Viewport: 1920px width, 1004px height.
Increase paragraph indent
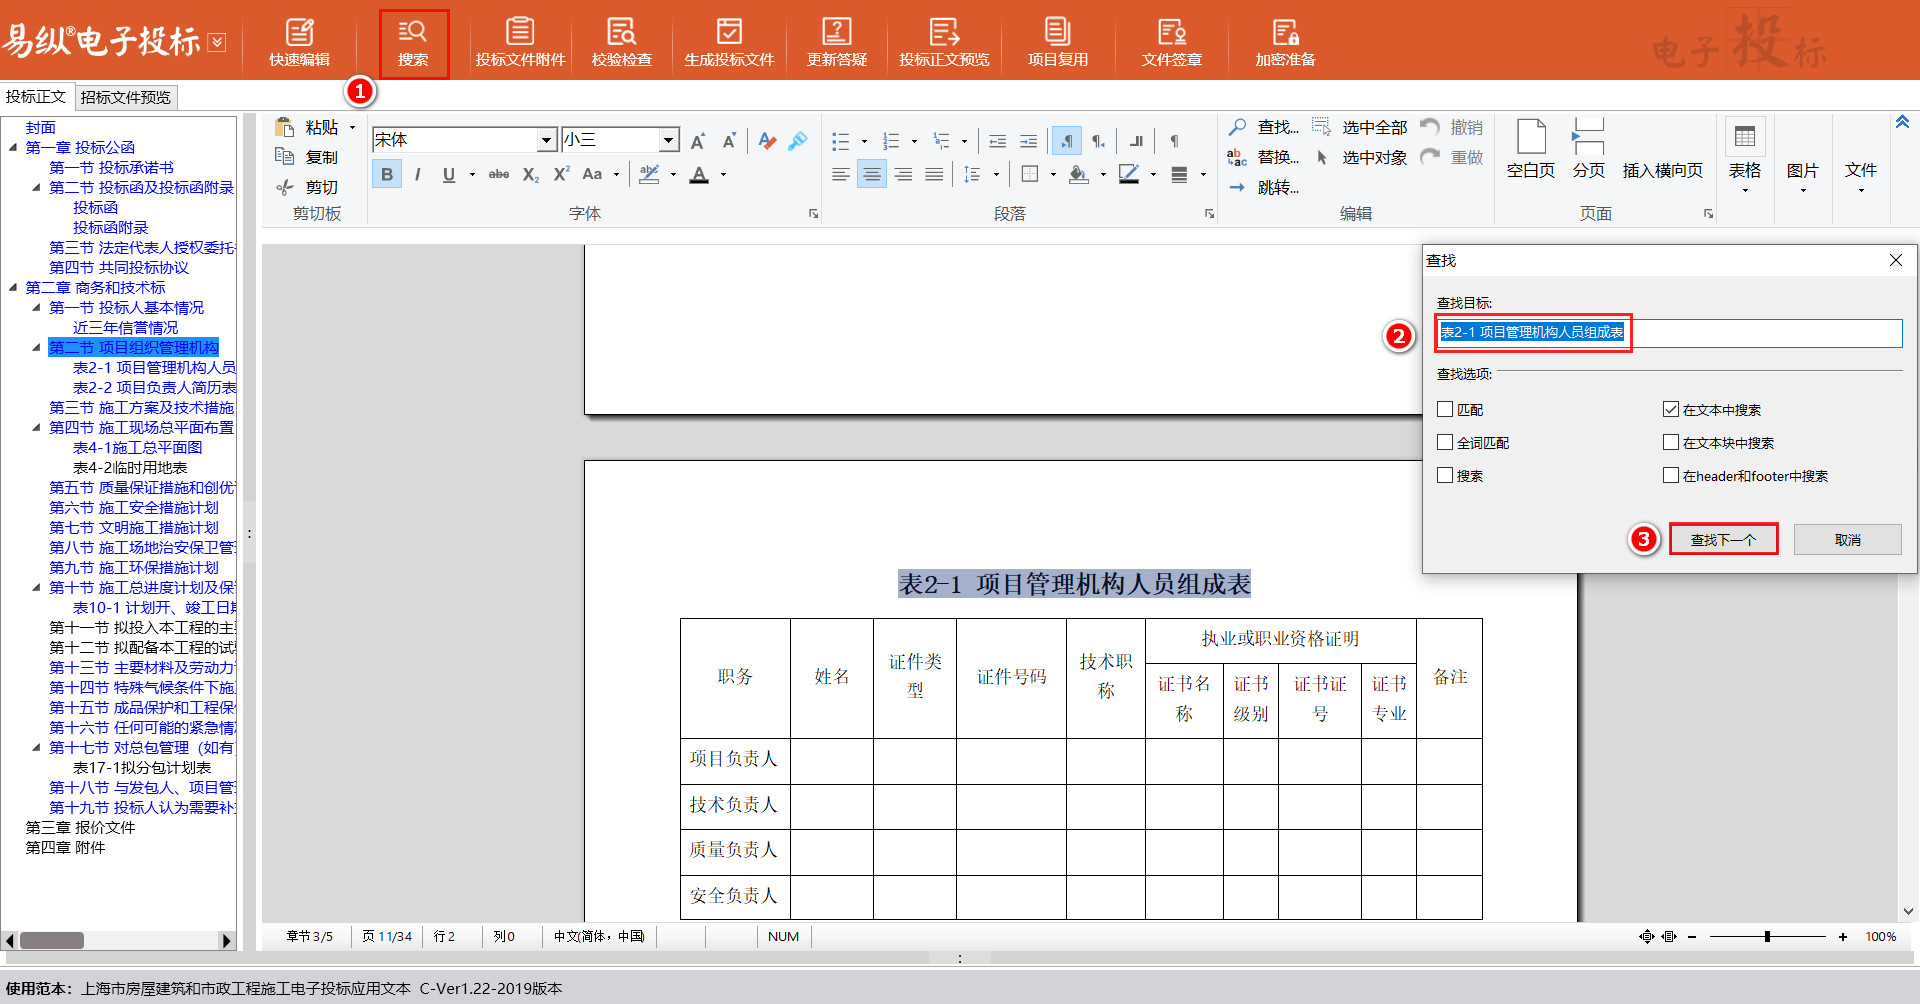(1028, 141)
